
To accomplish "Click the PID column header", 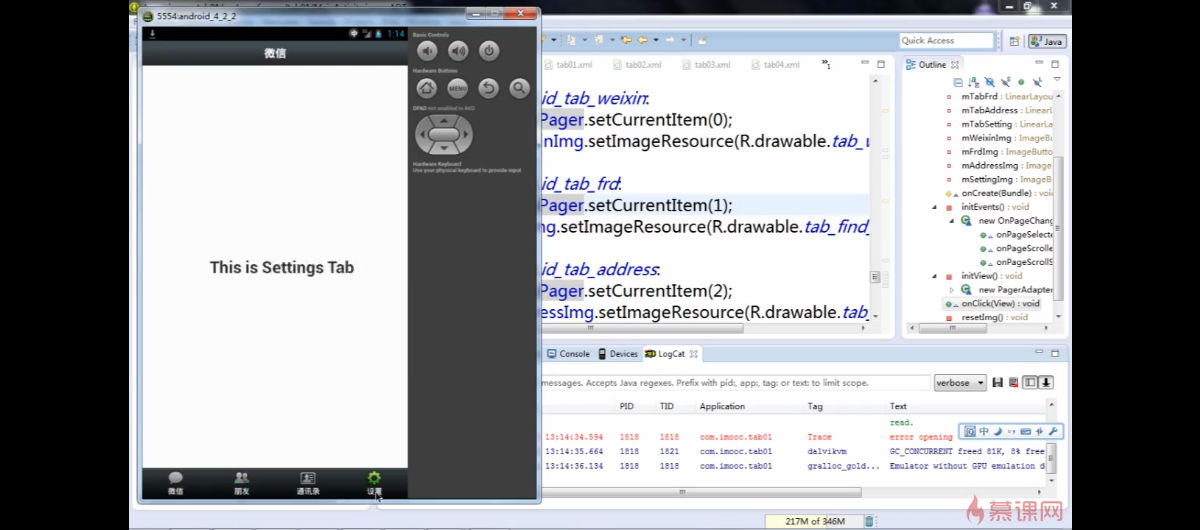I will pos(627,406).
